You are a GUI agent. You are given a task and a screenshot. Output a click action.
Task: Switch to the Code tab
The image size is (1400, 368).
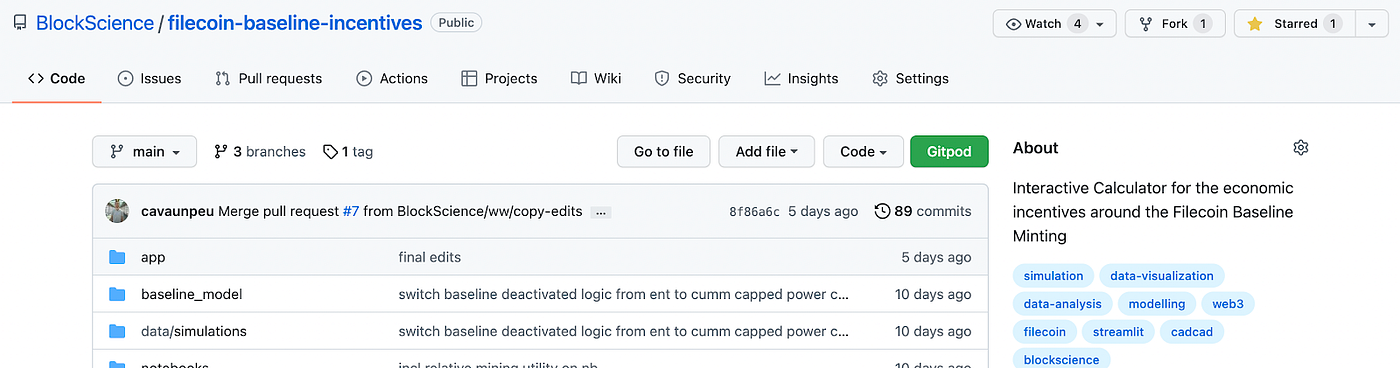click(x=57, y=78)
